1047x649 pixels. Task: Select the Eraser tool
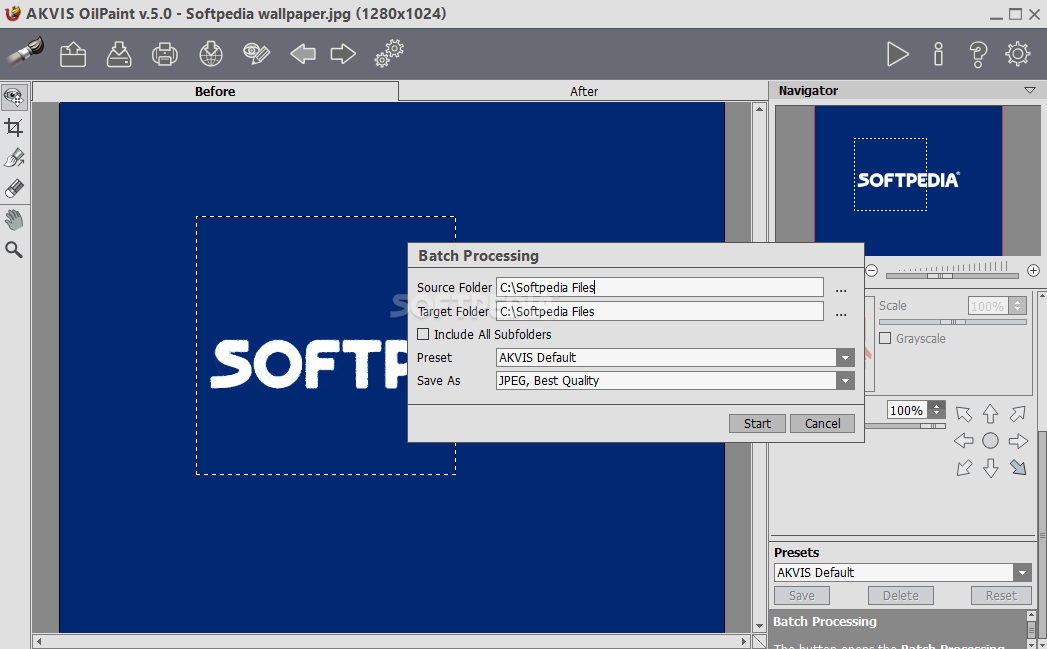14,189
